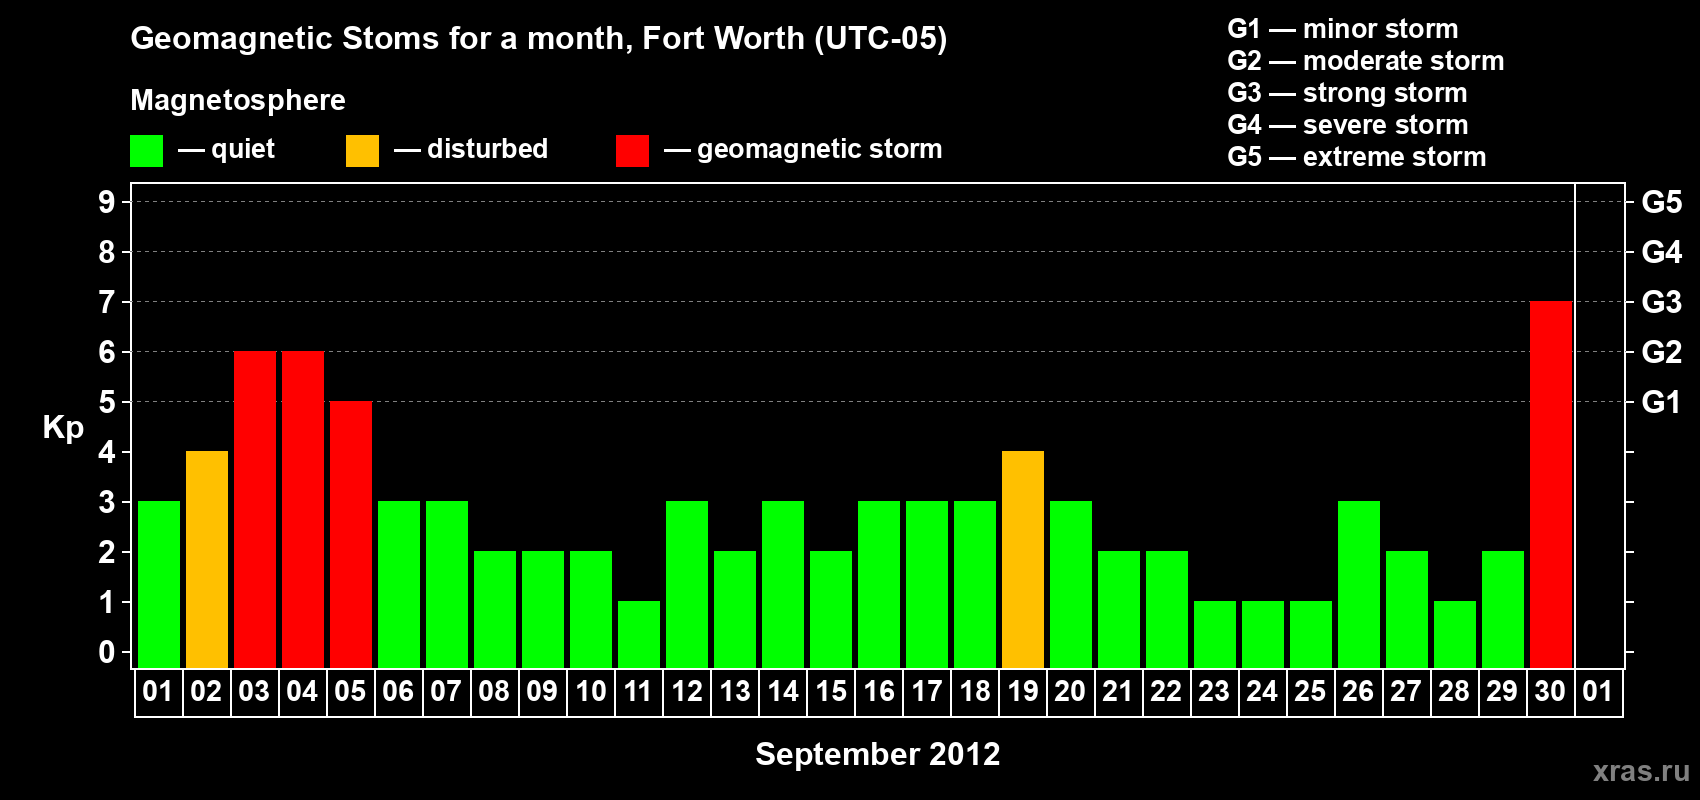Click the "quiet" legend label

click(x=243, y=150)
